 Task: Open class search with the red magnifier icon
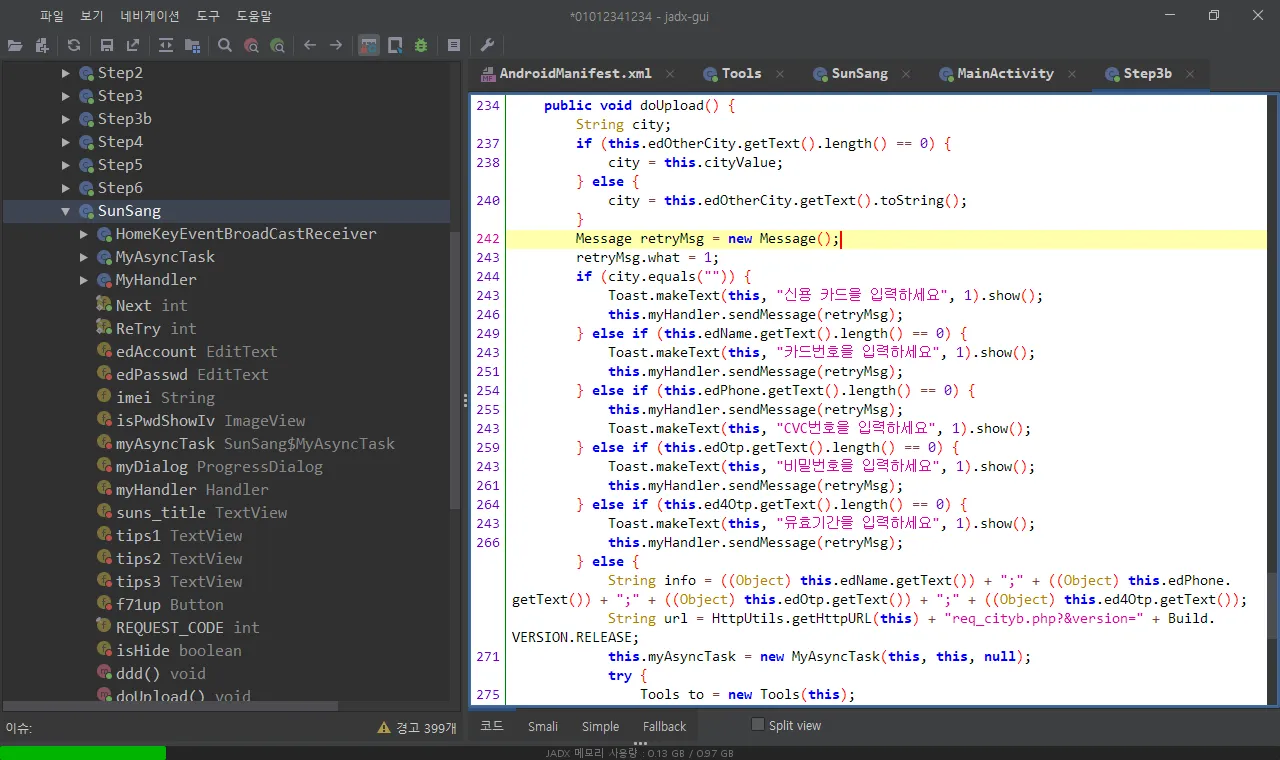pyautogui.click(x=251, y=45)
